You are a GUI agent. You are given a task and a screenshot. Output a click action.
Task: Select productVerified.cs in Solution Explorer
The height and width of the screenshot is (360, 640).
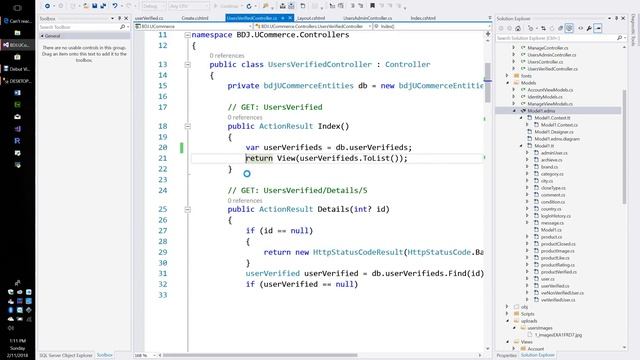click(558, 272)
